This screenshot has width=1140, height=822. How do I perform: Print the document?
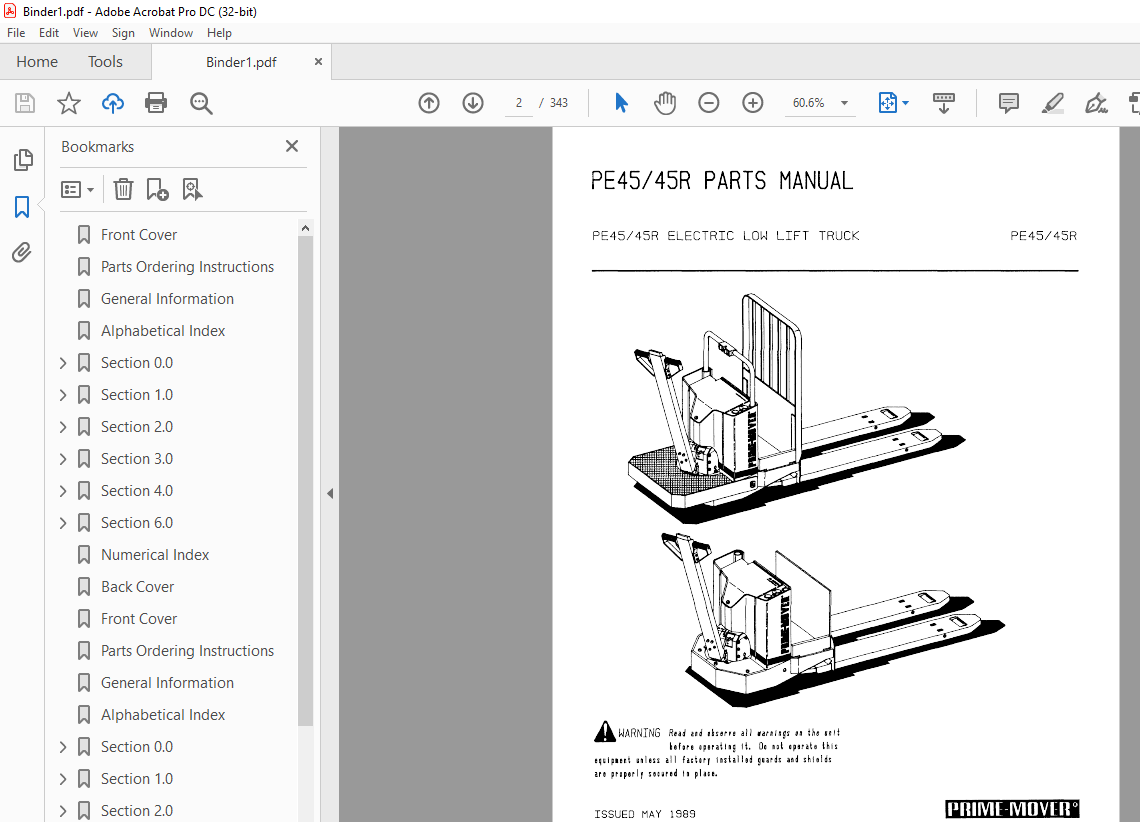(156, 103)
